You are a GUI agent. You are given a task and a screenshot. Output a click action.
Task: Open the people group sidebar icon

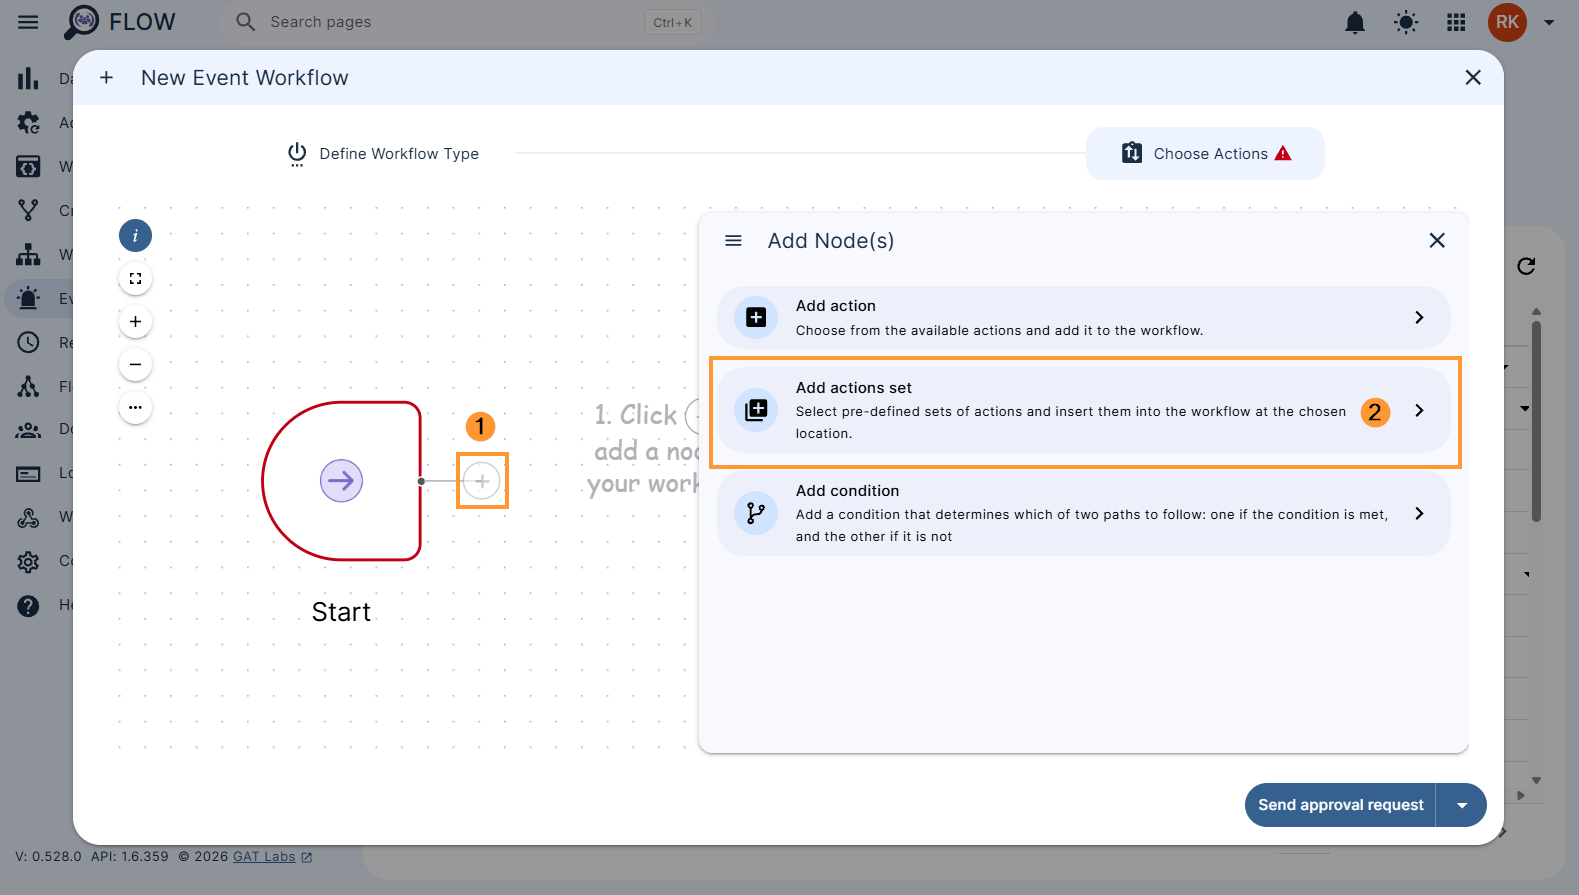point(28,430)
